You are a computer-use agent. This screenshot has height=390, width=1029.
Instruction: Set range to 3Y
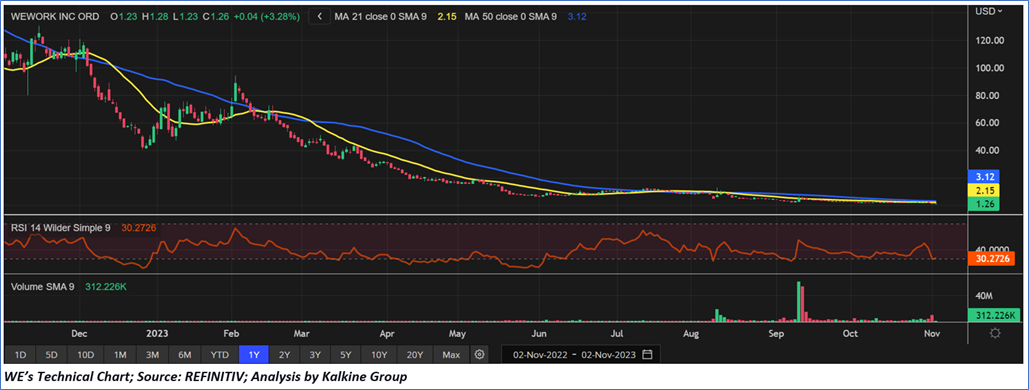pos(316,355)
